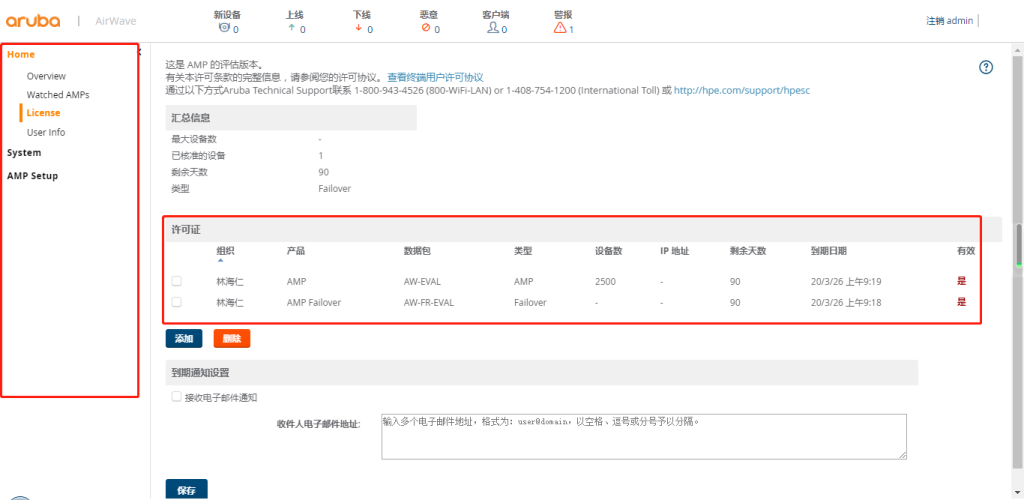The height and width of the screenshot is (500, 1024).
Task: Open the alerts (警报) warning triangle icon
Action: pos(560,28)
